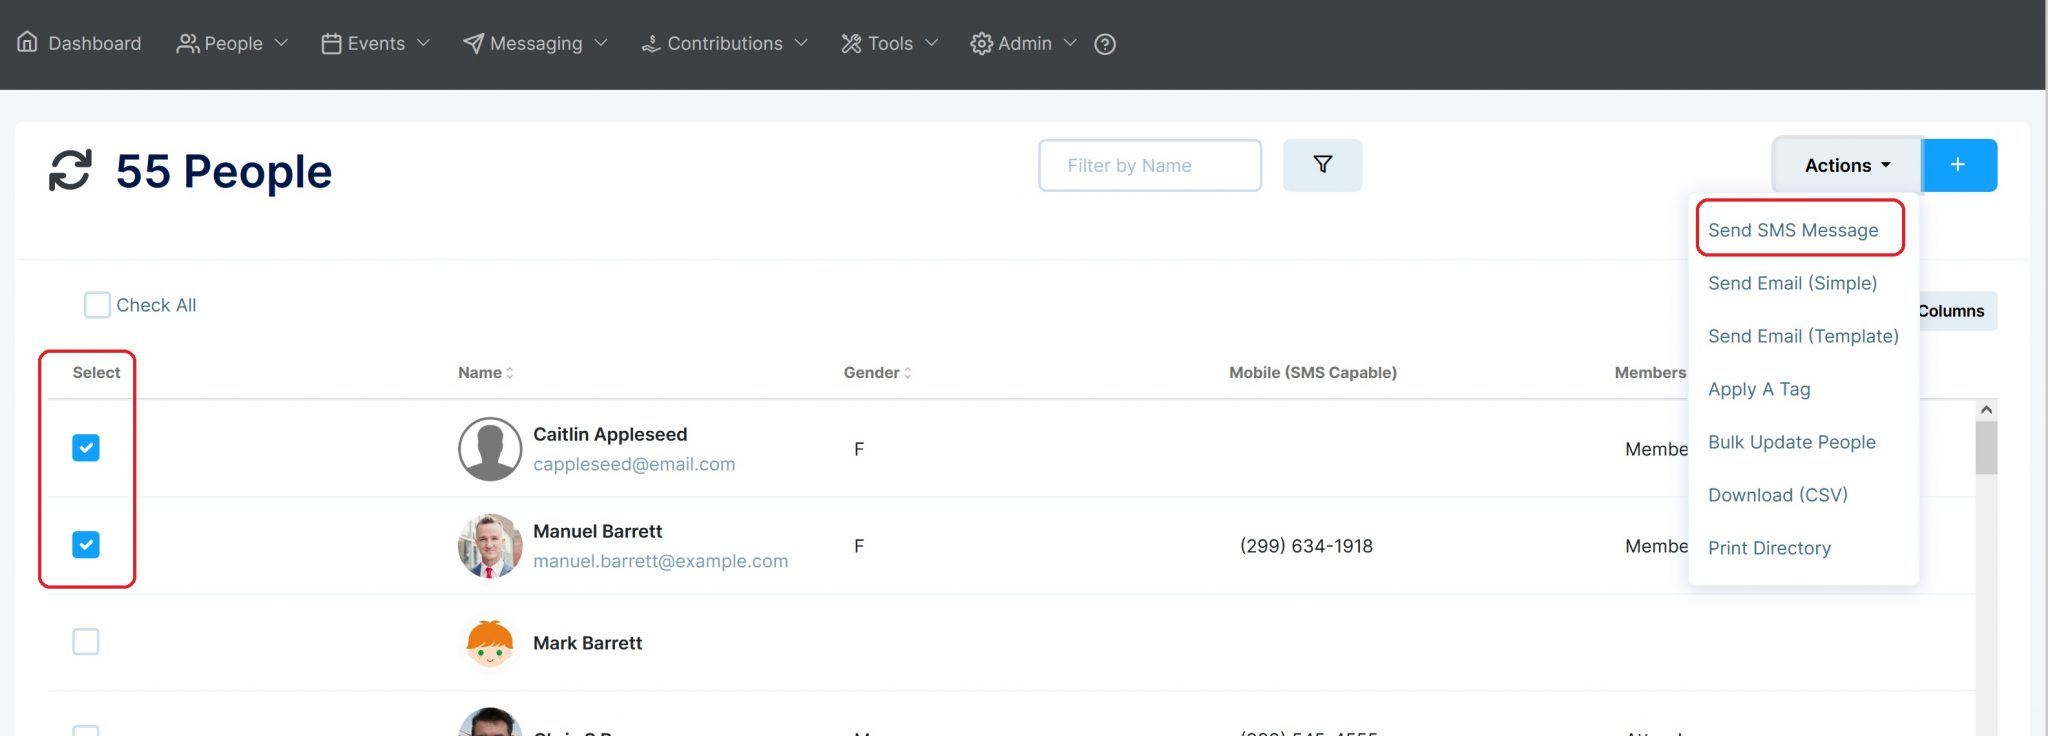The image size is (2048, 736).
Task: Click the Dashboard home icon
Action: [28, 42]
